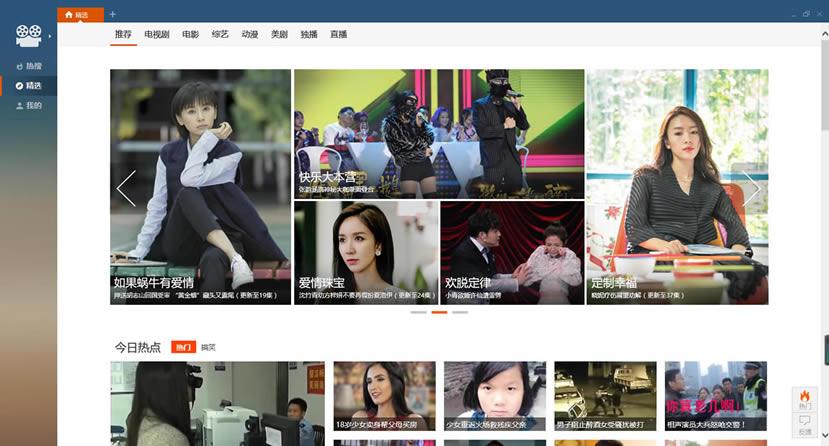Screen dimensions: 829x446
Task: Add a new tab with the plus icon
Action: coord(113,14)
